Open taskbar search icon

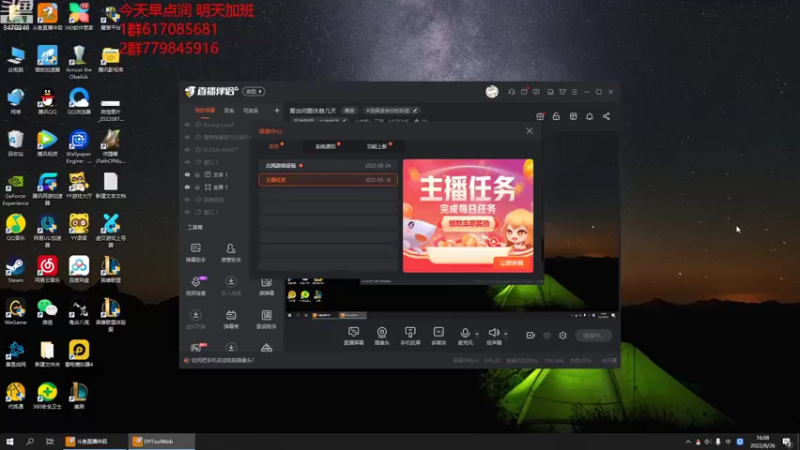point(30,441)
